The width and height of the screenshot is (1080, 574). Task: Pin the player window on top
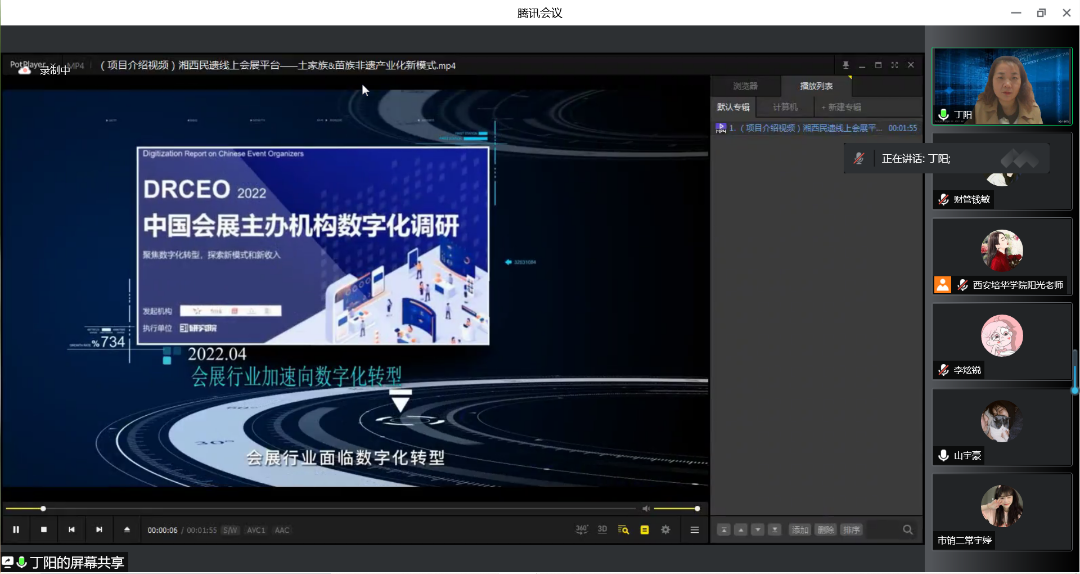coord(845,65)
